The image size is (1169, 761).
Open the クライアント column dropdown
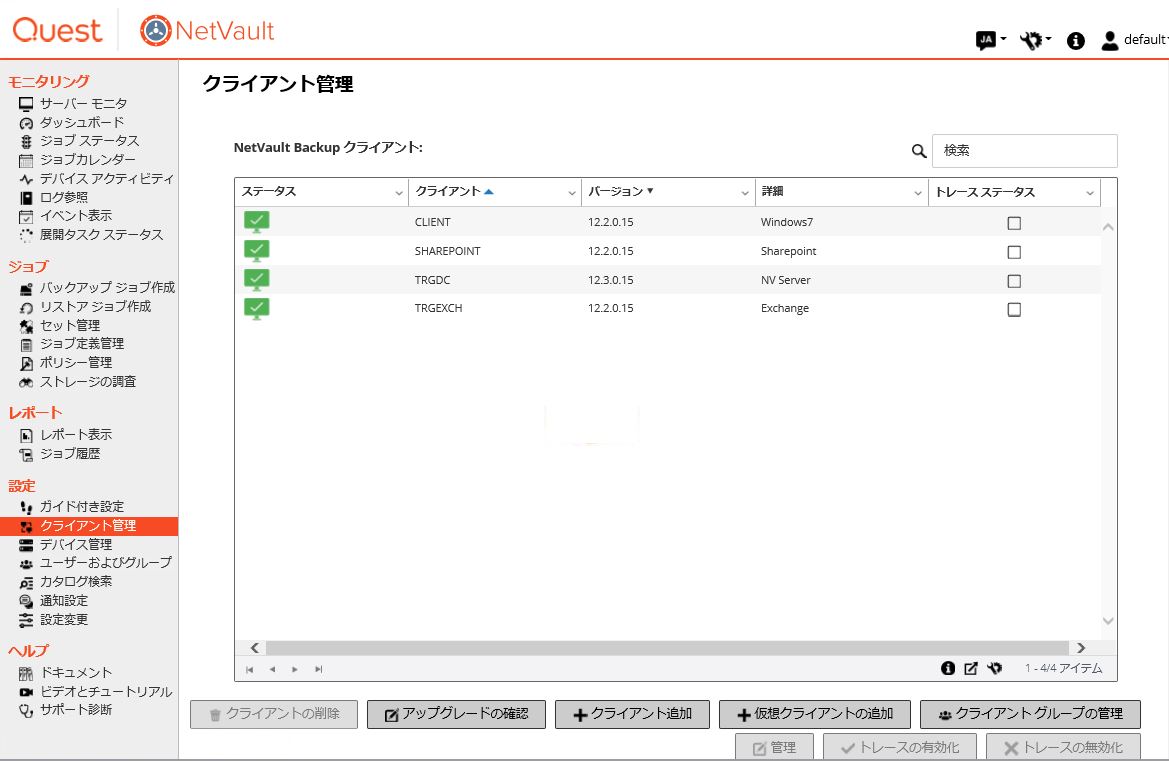572,193
